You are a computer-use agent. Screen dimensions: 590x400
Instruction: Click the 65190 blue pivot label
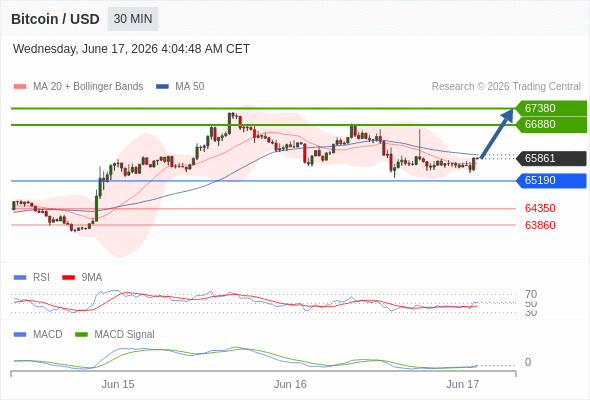551,181
